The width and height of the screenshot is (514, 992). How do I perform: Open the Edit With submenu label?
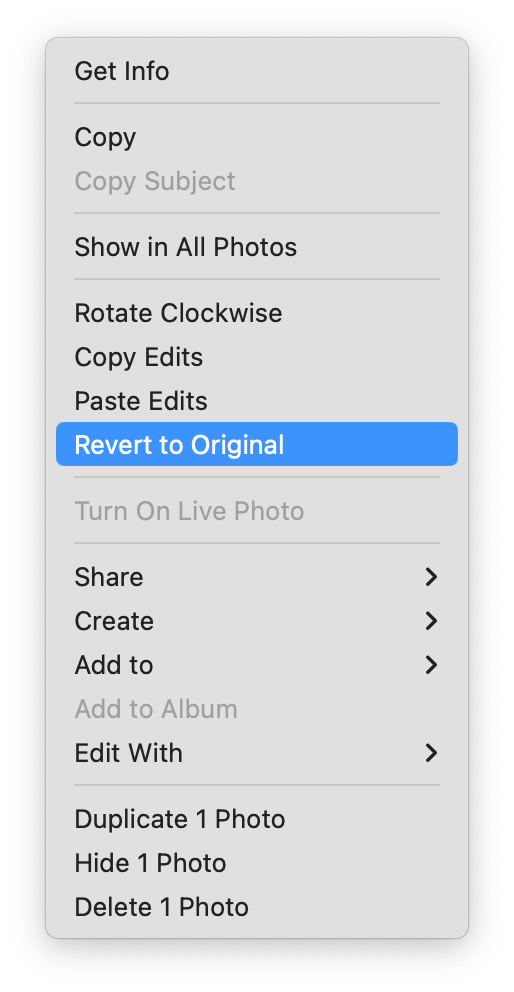pyautogui.click(x=128, y=753)
